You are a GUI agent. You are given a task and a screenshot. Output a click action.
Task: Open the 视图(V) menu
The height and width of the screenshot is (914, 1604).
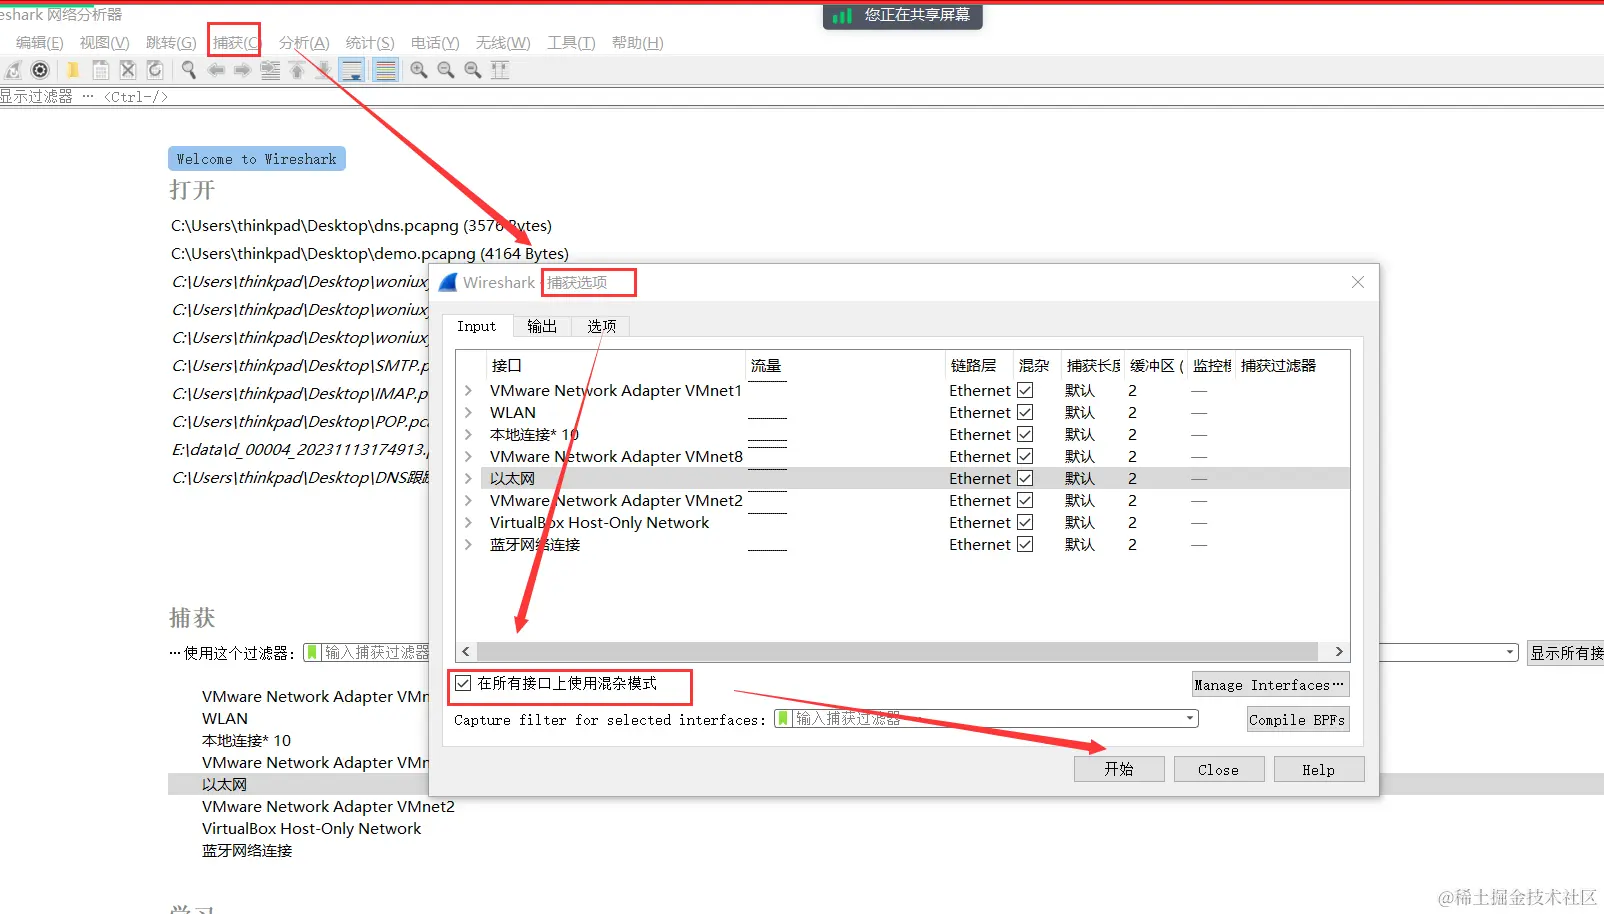[105, 42]
